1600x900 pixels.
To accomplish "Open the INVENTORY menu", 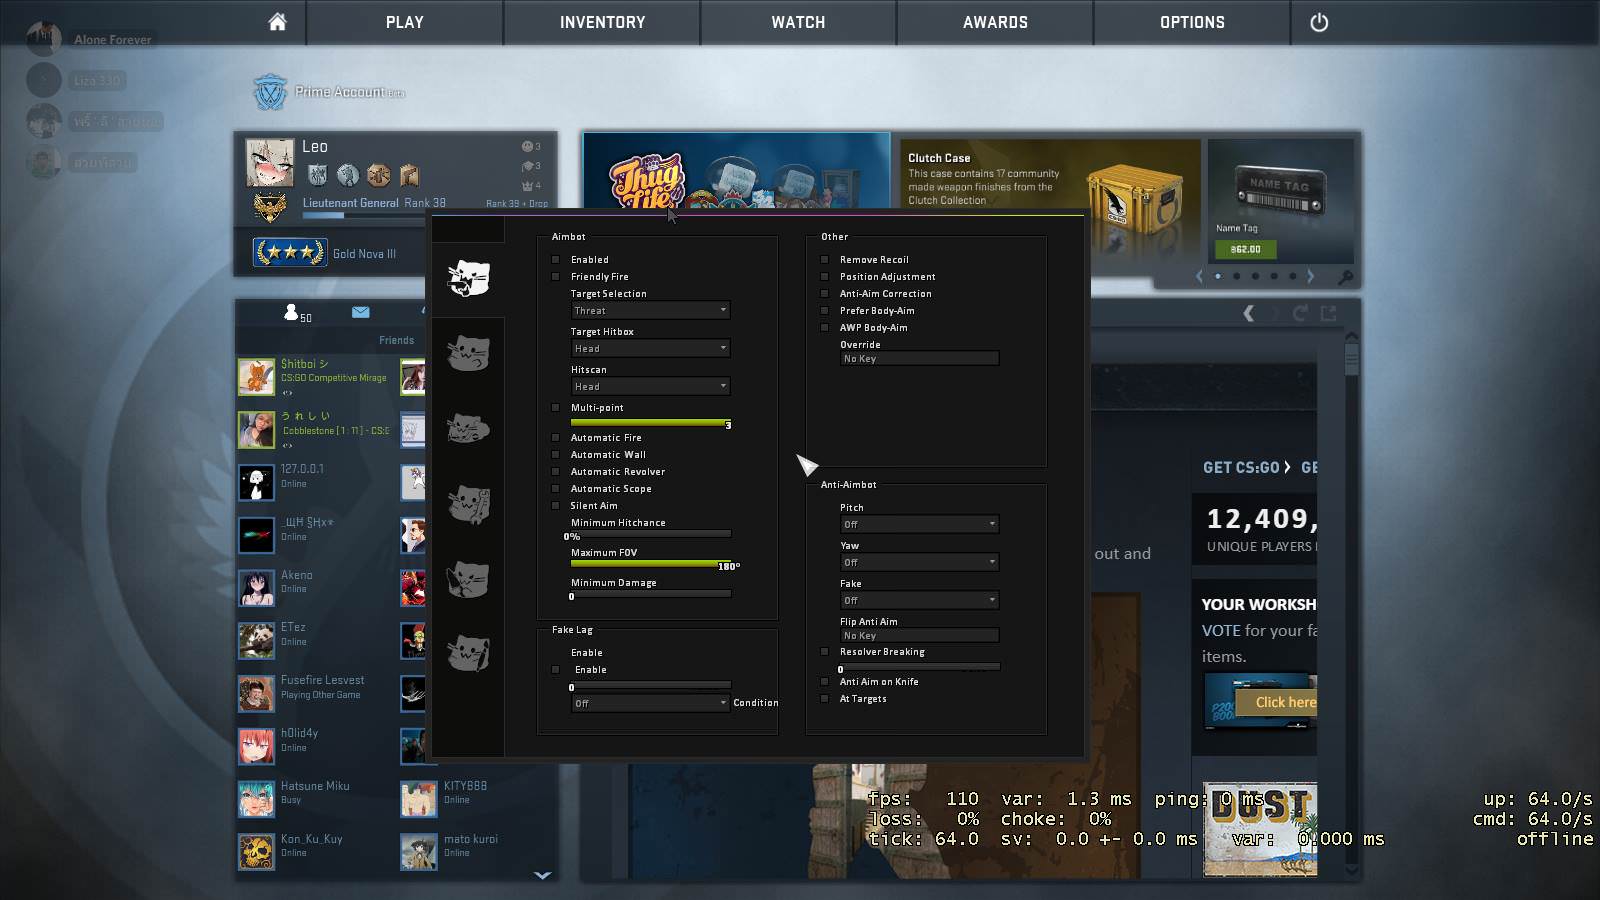I will [602, 22].
